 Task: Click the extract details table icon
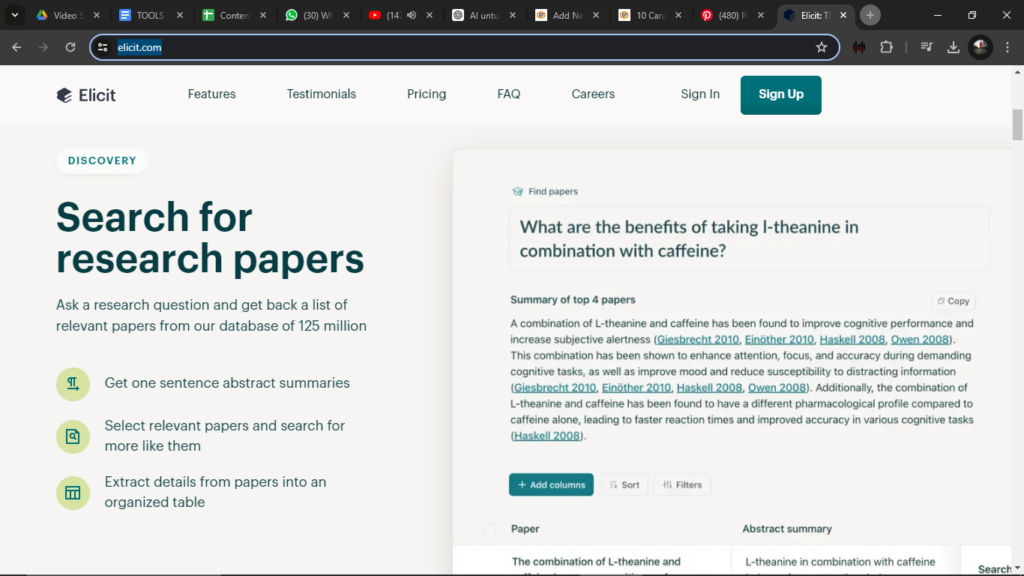click(x=73, y=493)
